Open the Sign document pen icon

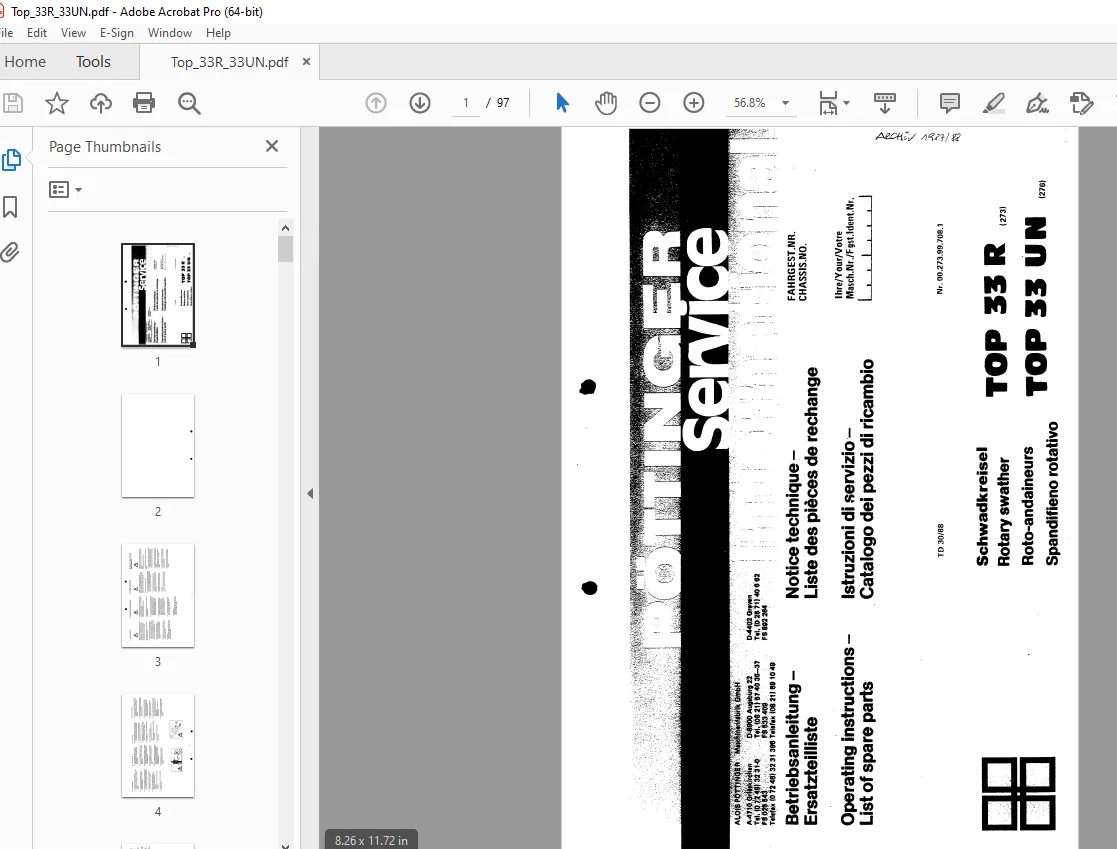[x=1037, y=103]
